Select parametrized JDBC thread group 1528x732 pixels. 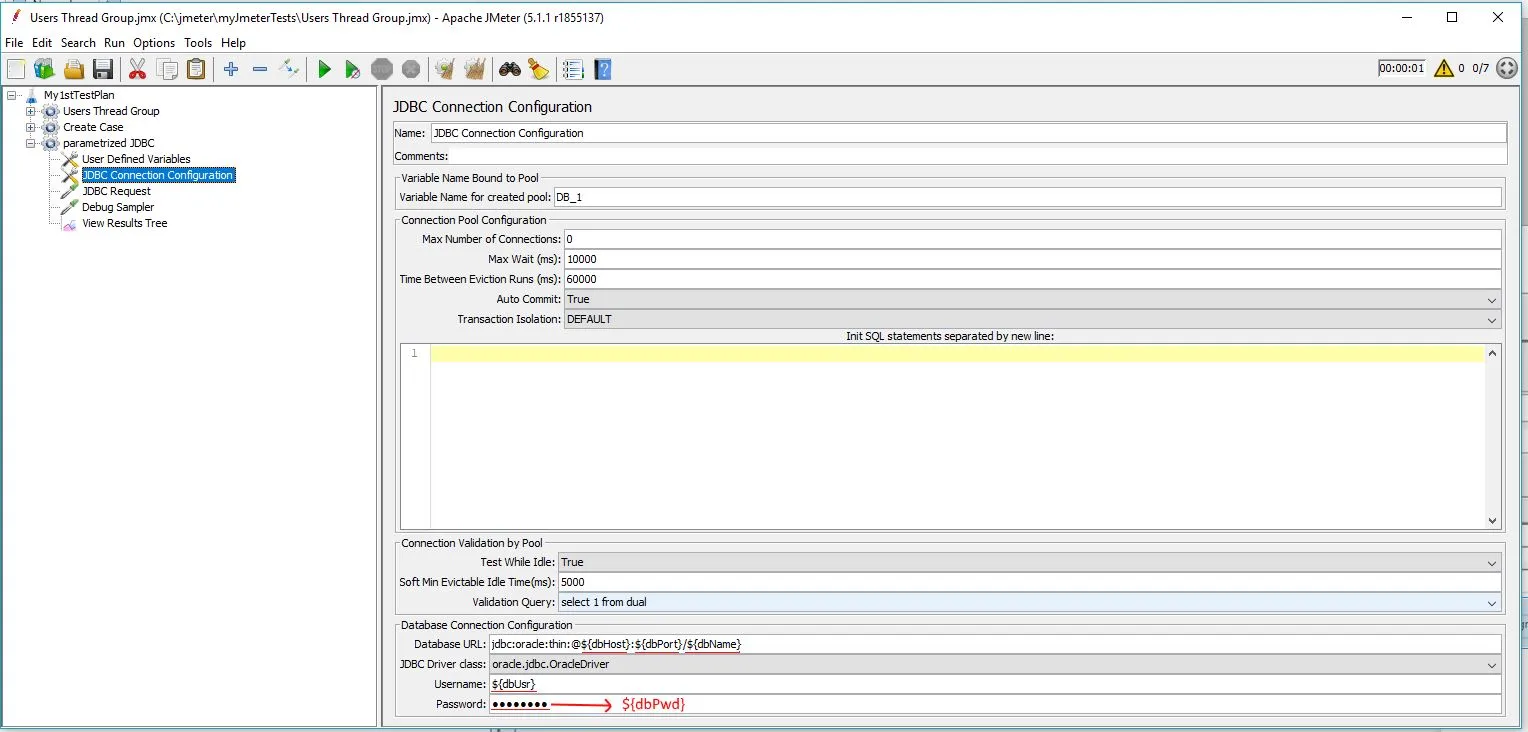(x=108, y=143)
